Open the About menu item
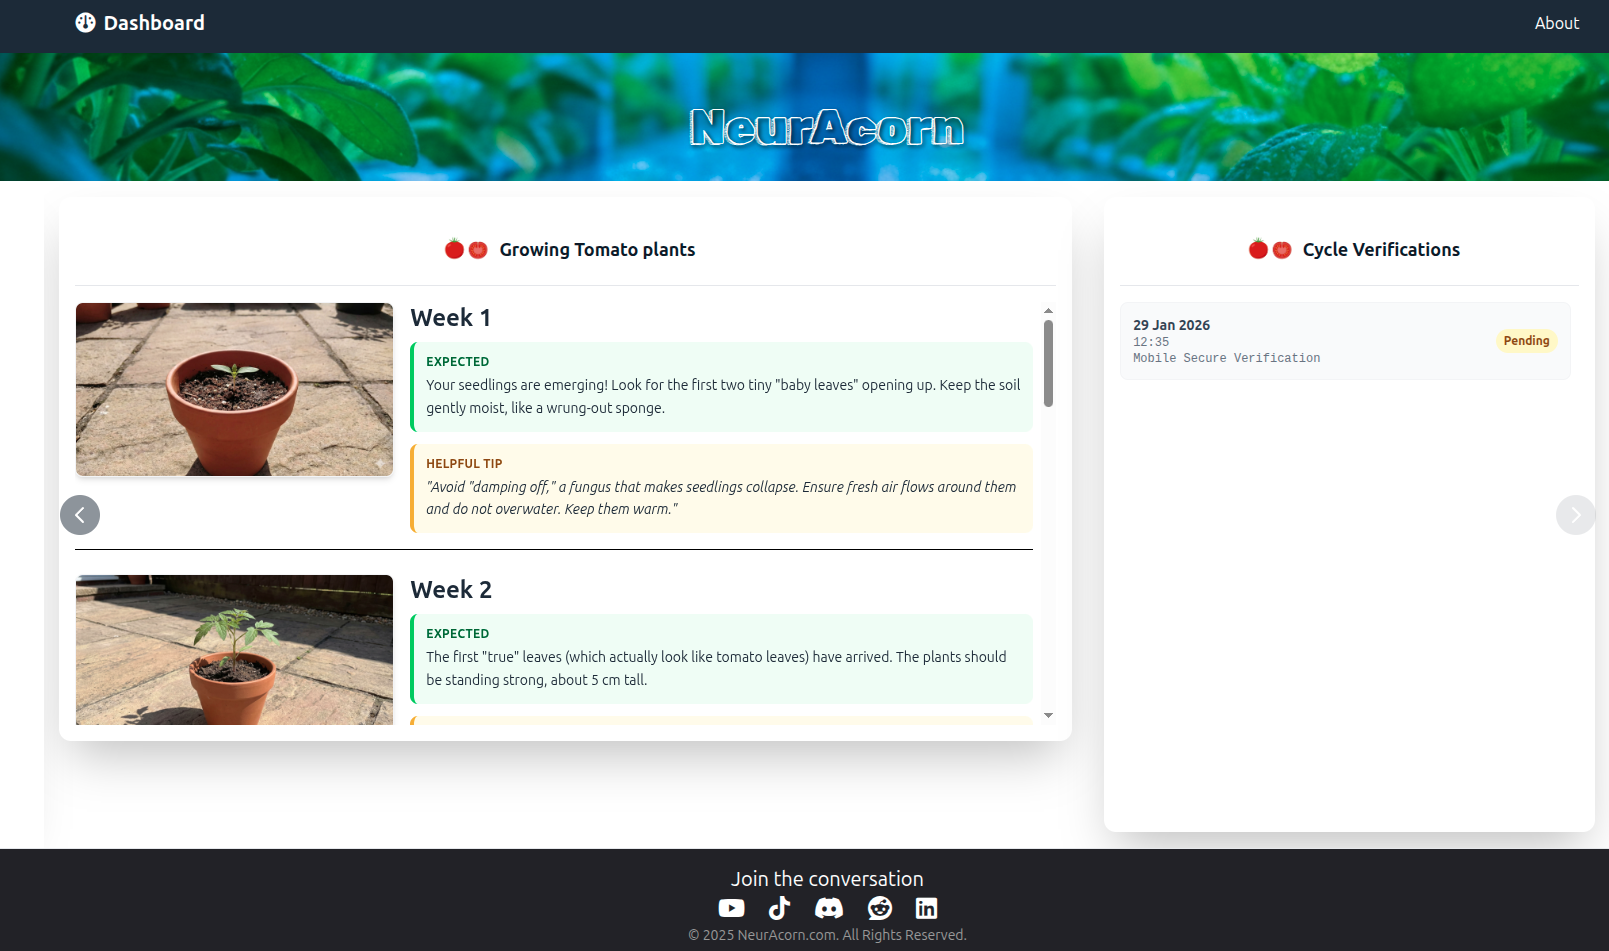 1556,23
